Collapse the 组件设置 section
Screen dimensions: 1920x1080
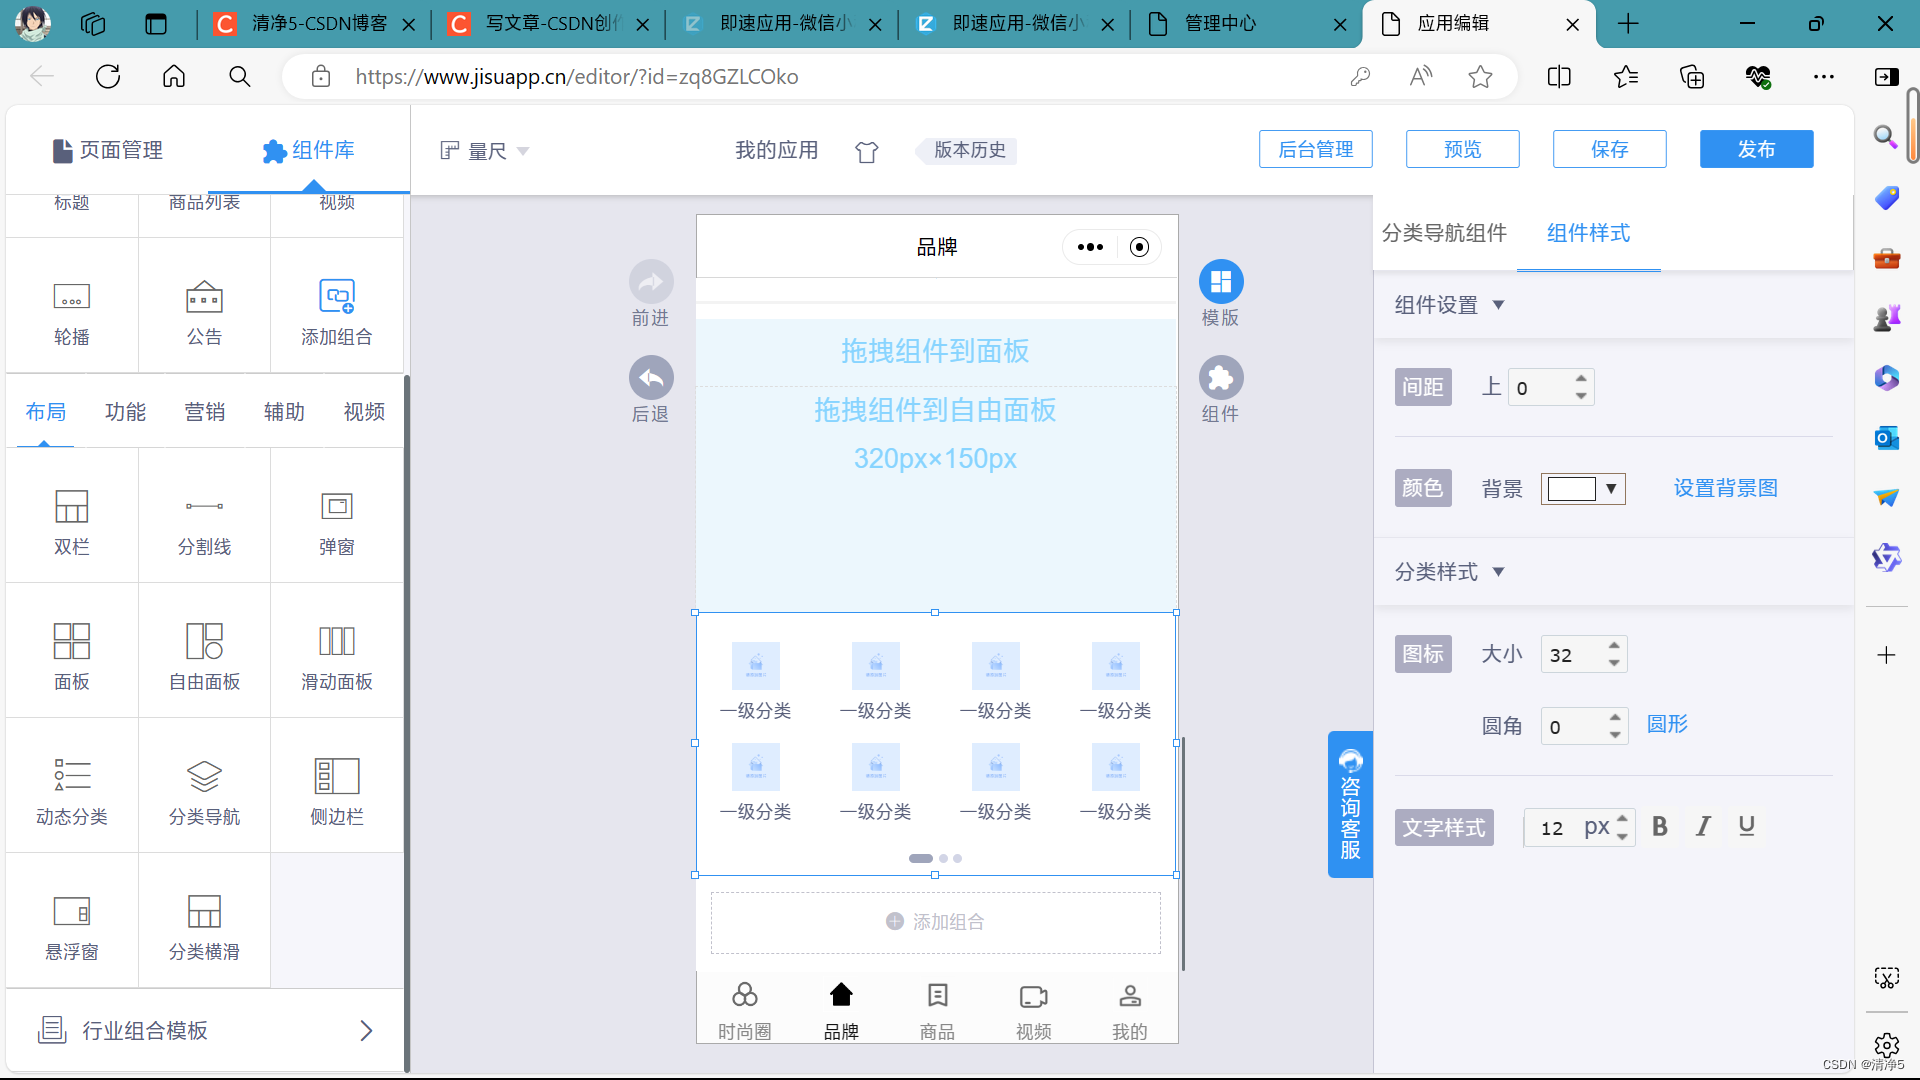tap(1498, 305)
